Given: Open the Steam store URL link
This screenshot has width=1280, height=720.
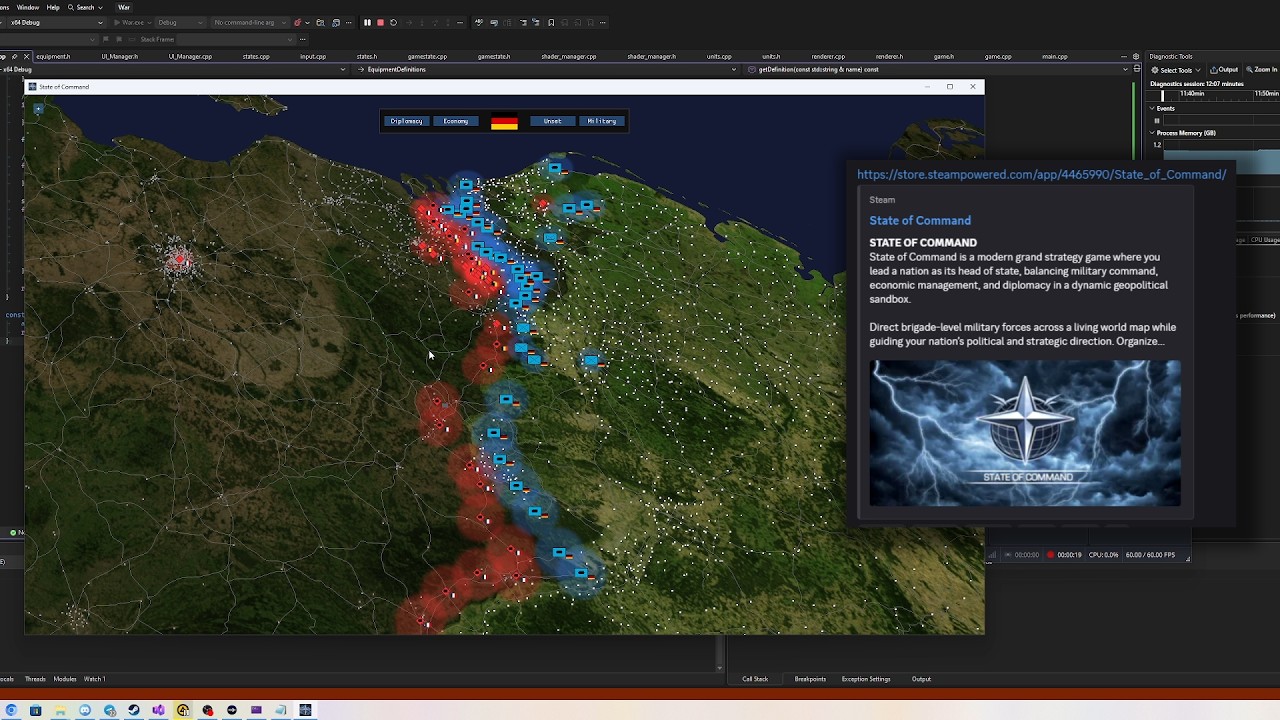Looking at the screenshot, I should pos(1041,174).
